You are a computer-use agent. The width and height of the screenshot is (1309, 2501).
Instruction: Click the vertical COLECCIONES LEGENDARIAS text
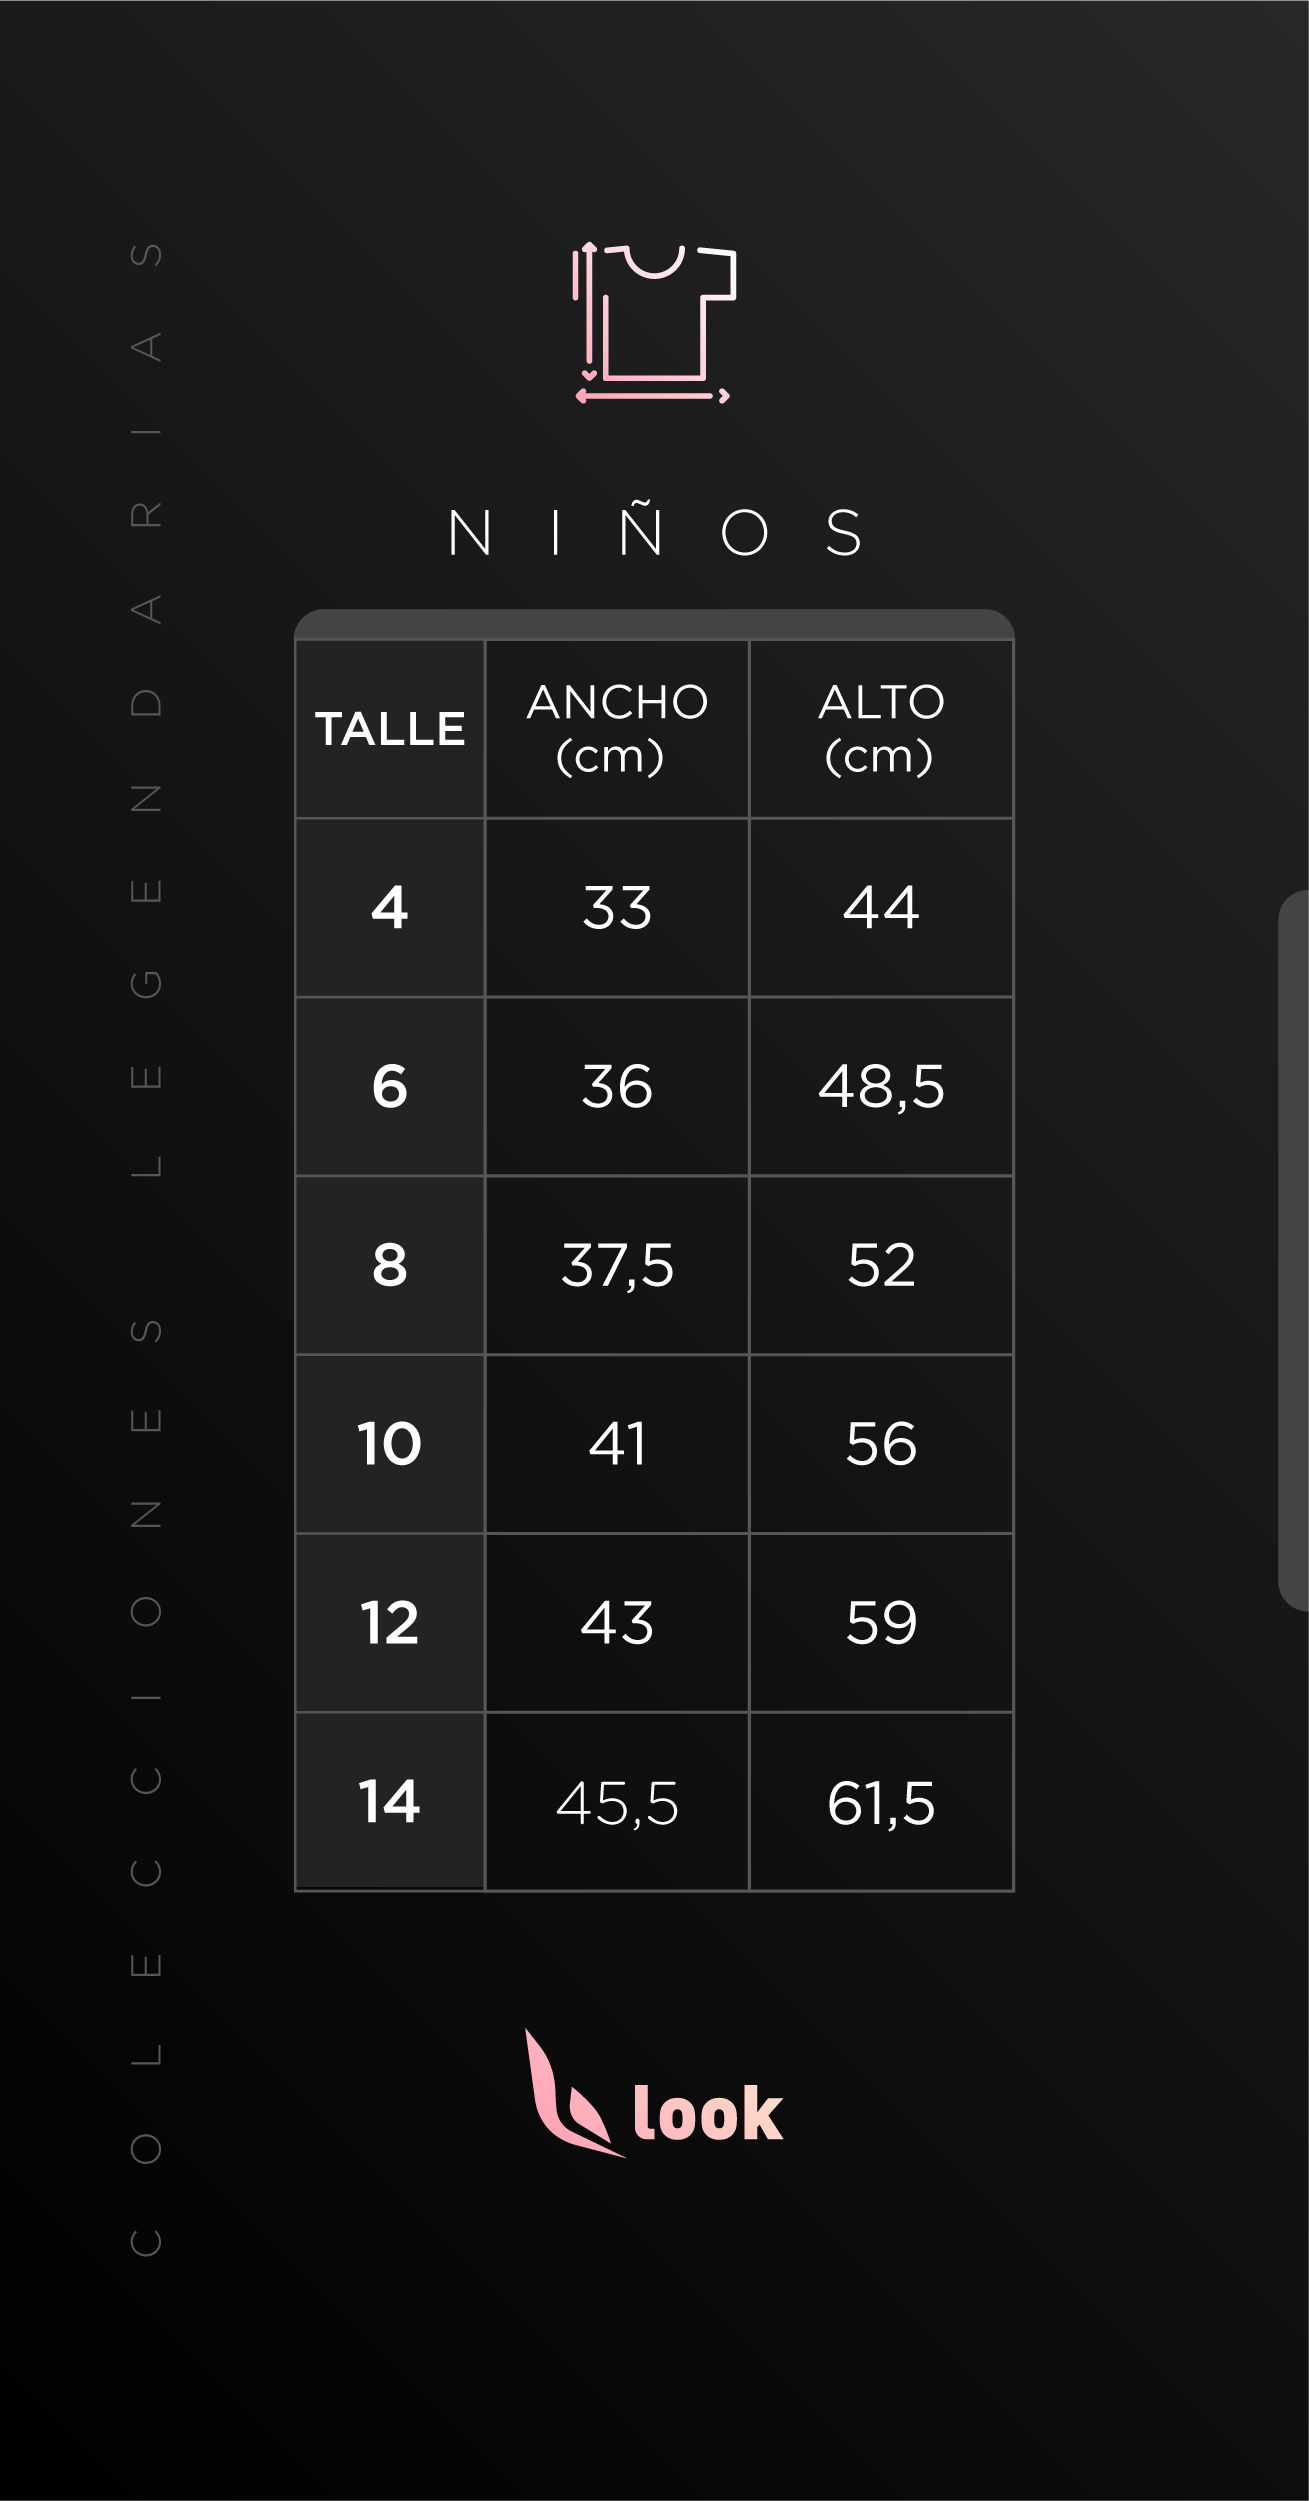click(146, 1250)
